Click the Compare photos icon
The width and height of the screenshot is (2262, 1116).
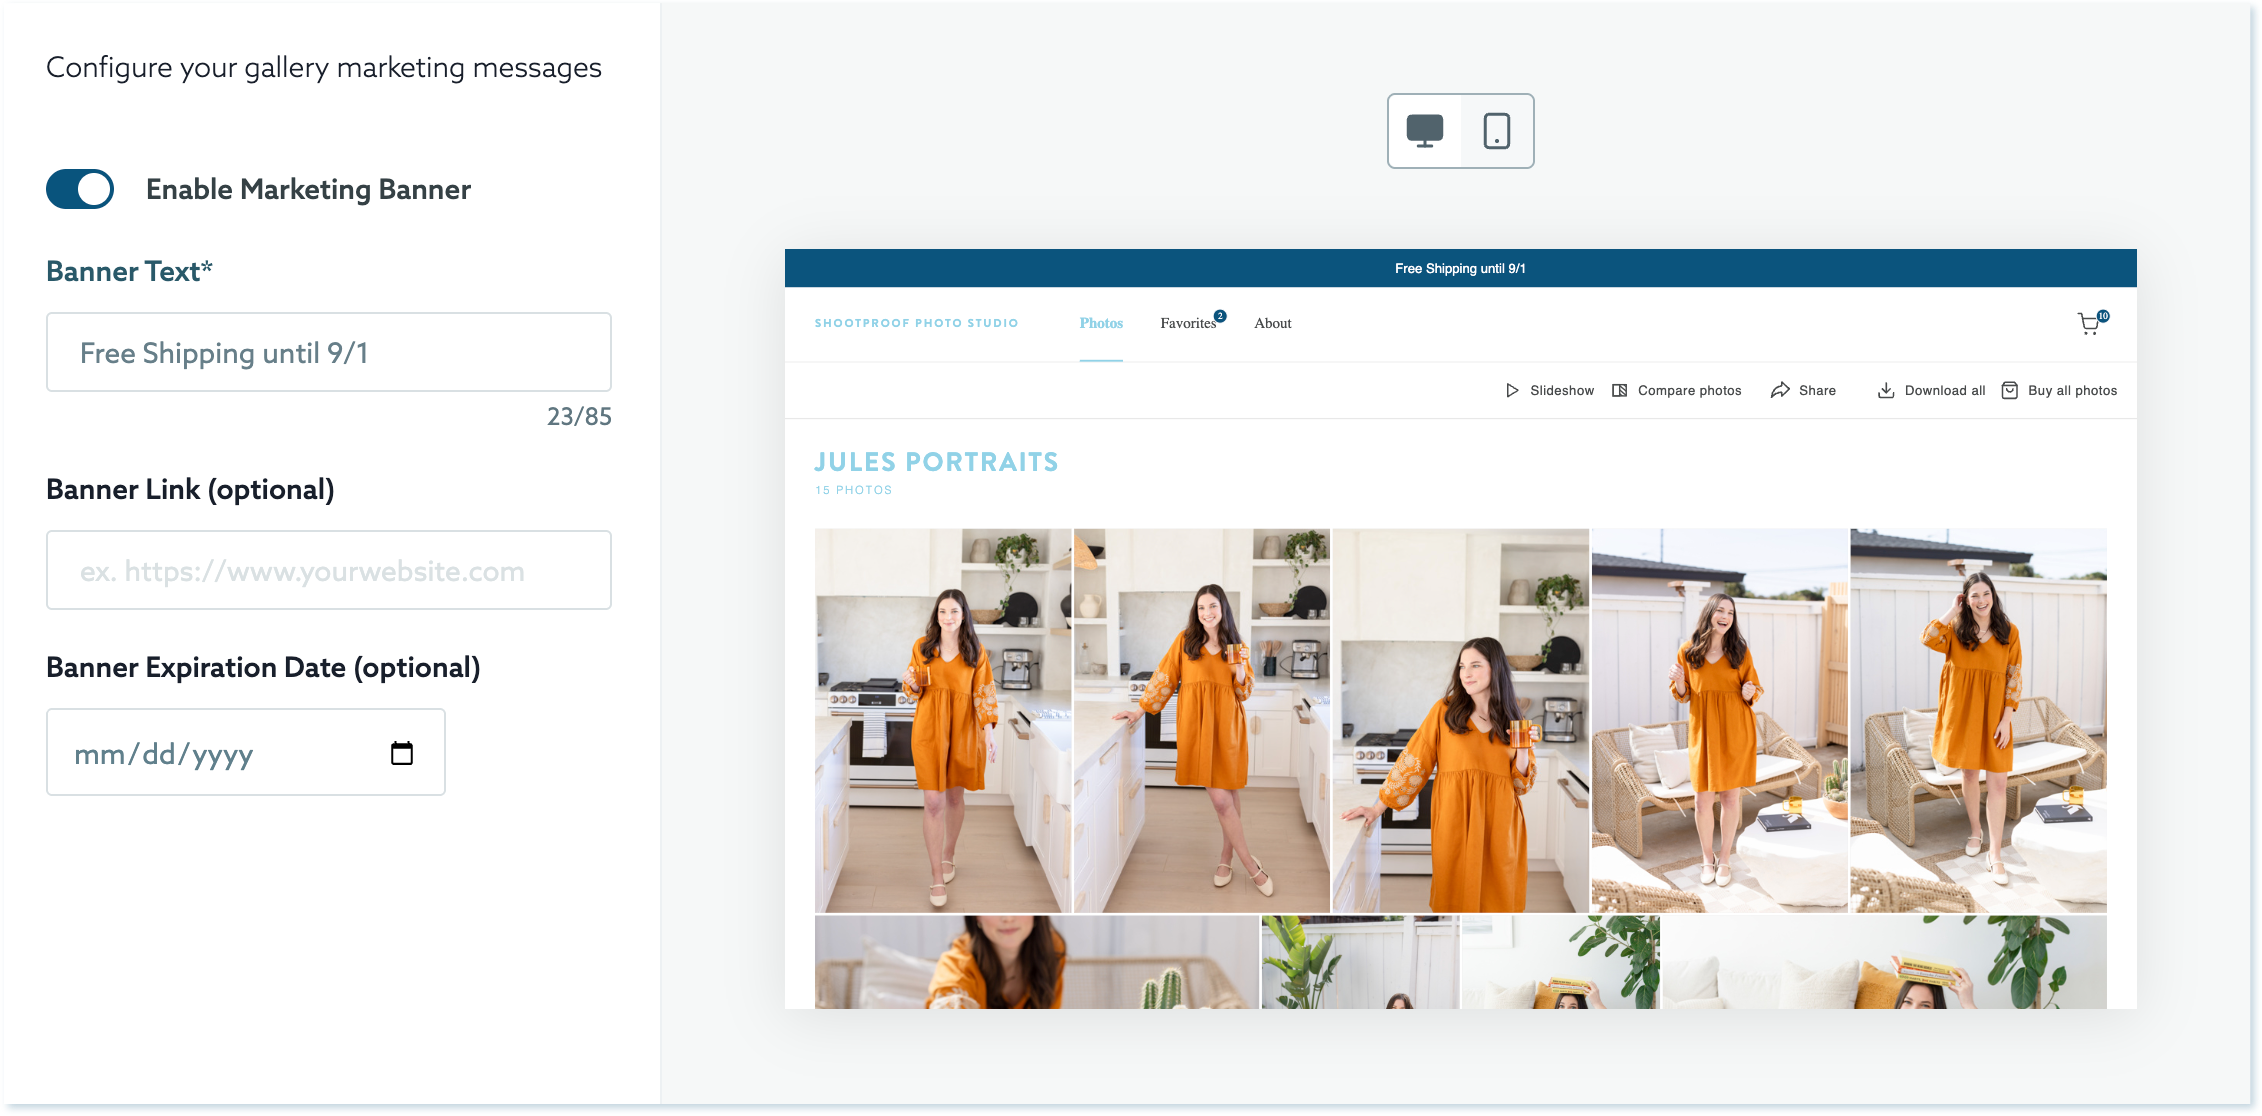pyautogui.click(x=1620, y=391)
